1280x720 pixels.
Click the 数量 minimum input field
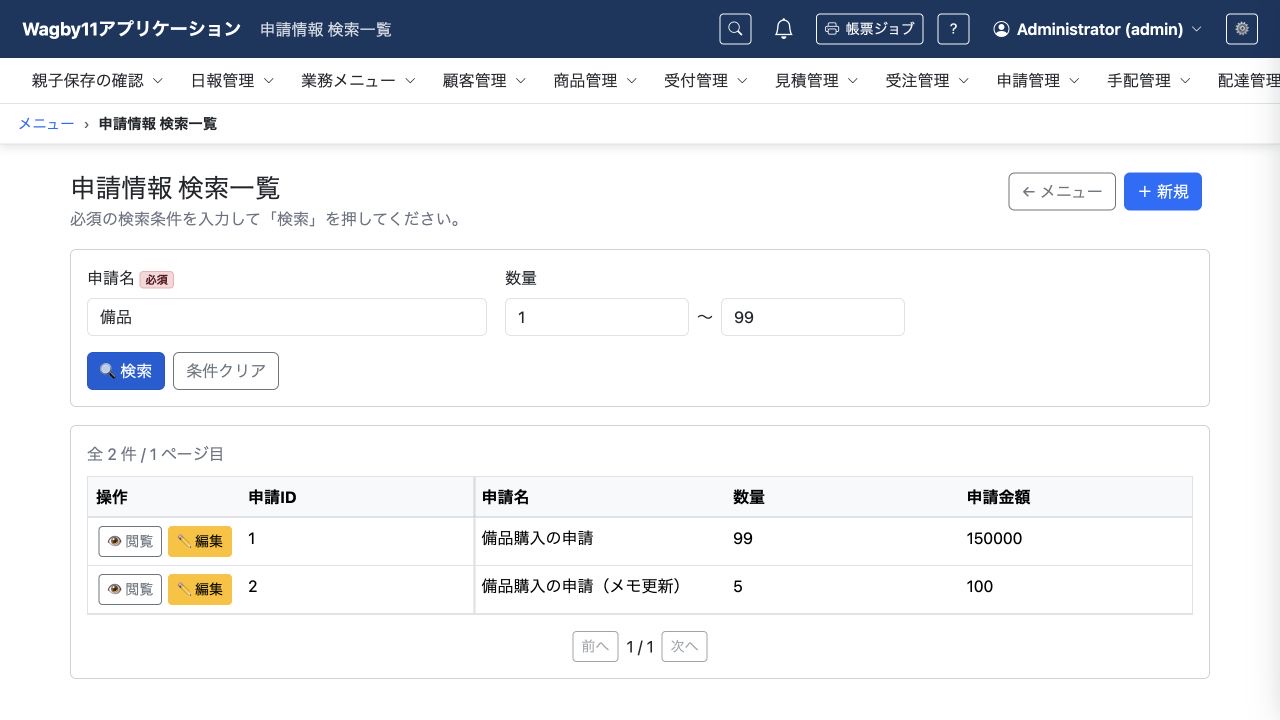point(597,317)
